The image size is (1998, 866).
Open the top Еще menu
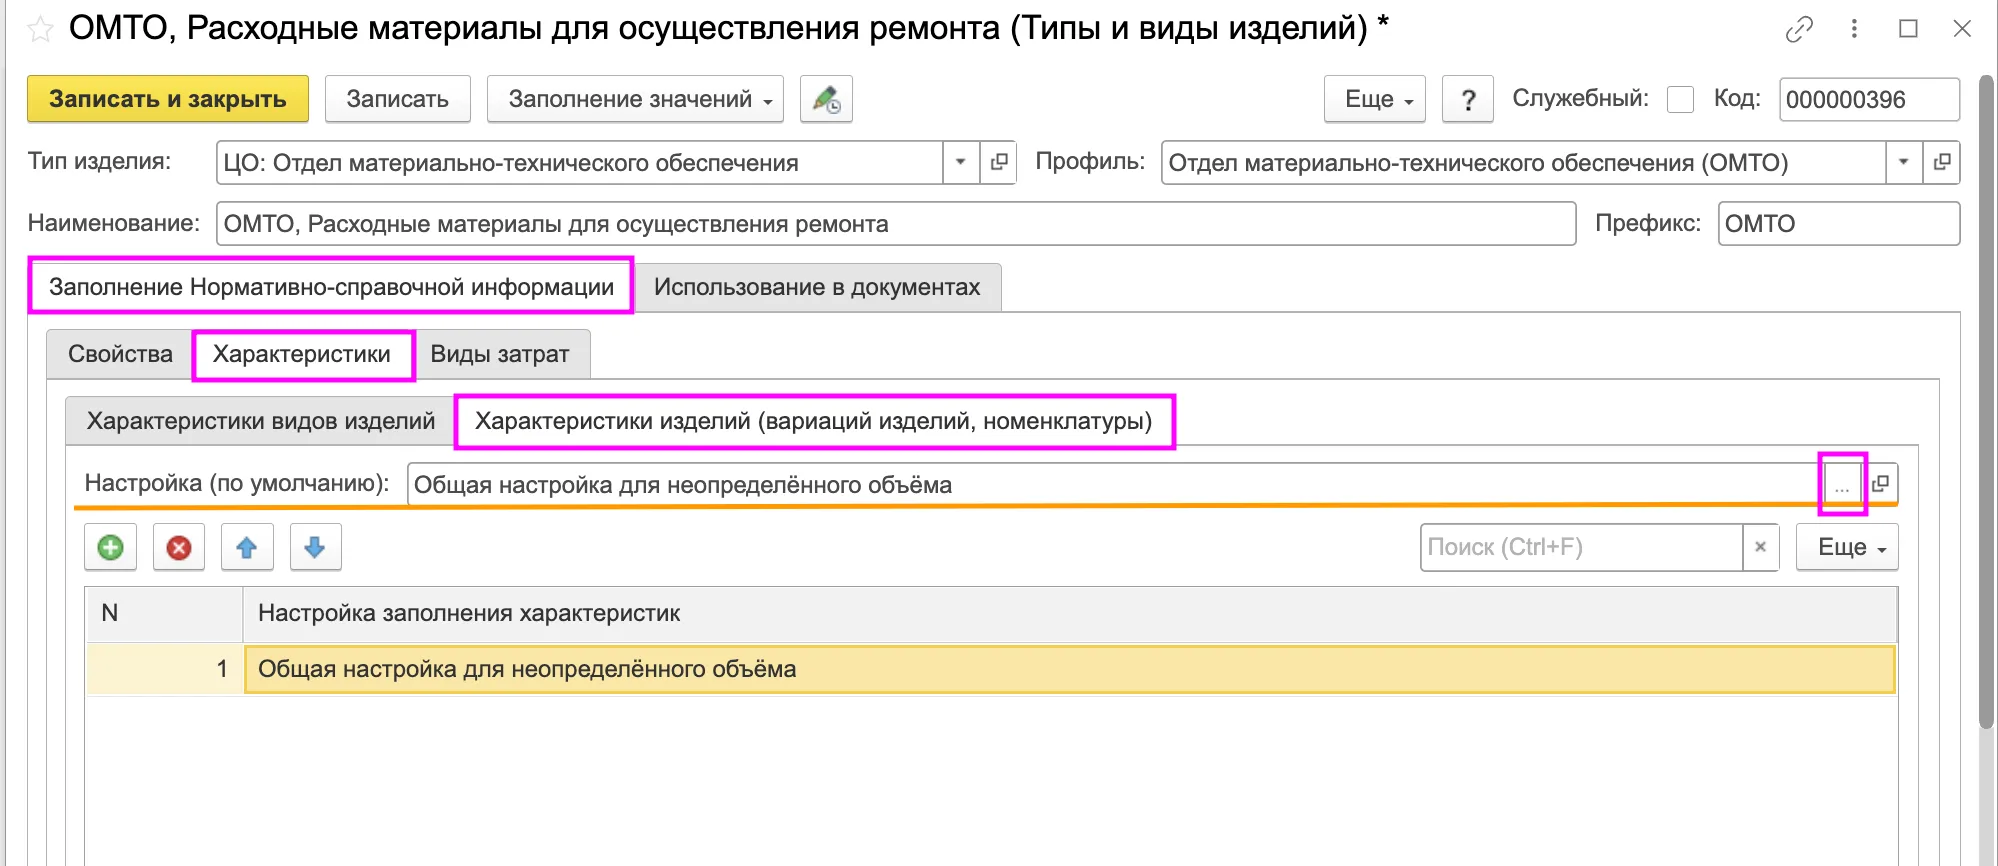1375,99
